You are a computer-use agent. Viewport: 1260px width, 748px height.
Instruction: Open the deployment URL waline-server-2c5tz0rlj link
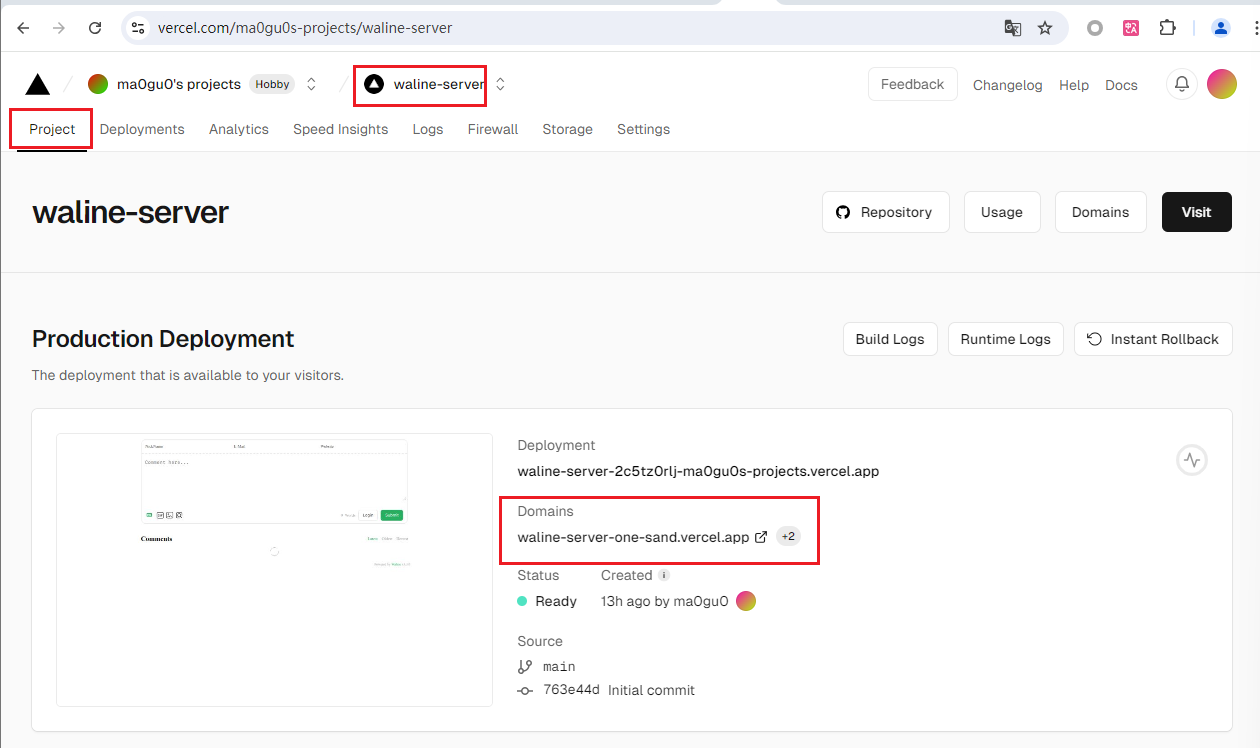[x=698, y=471]
